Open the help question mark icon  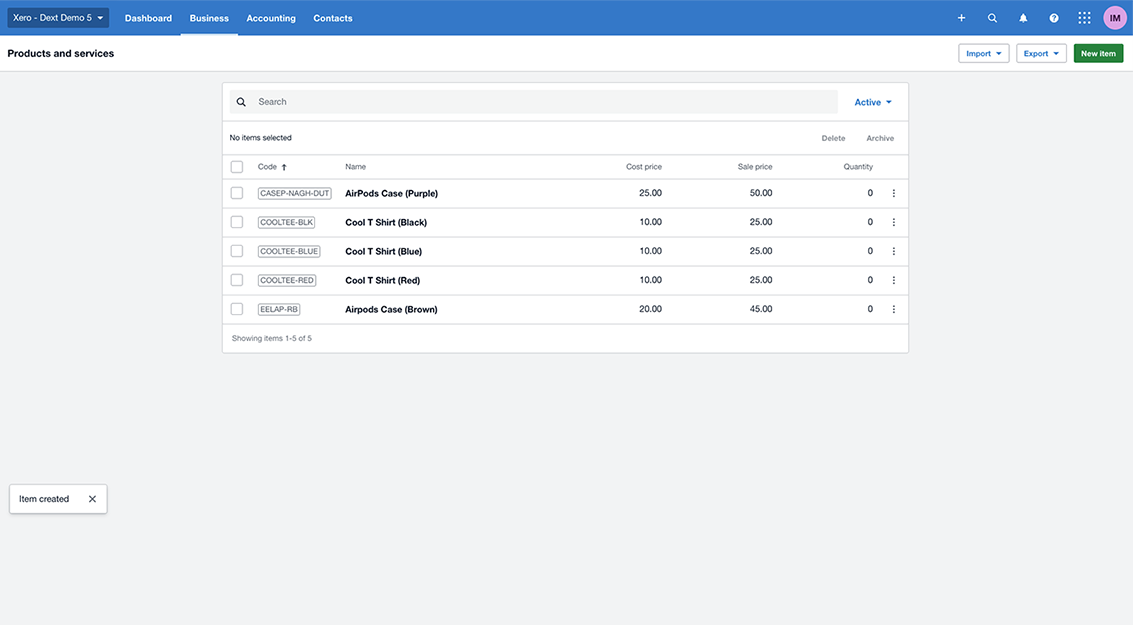[x=1054, y=18]
